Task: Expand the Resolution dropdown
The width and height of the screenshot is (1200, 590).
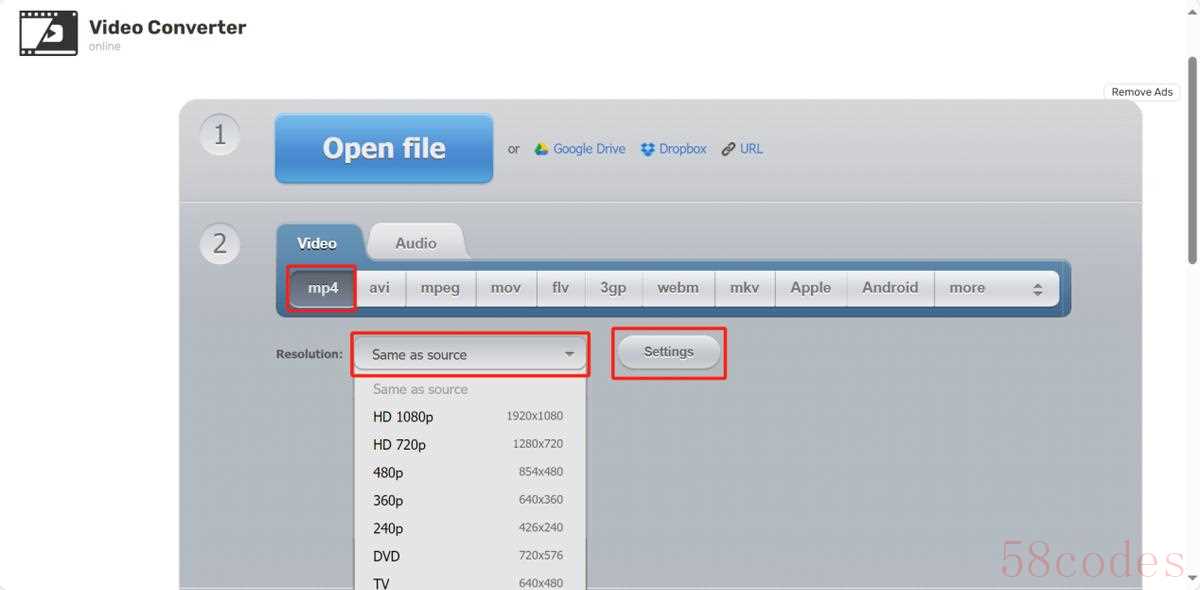Action: (470, 354)
